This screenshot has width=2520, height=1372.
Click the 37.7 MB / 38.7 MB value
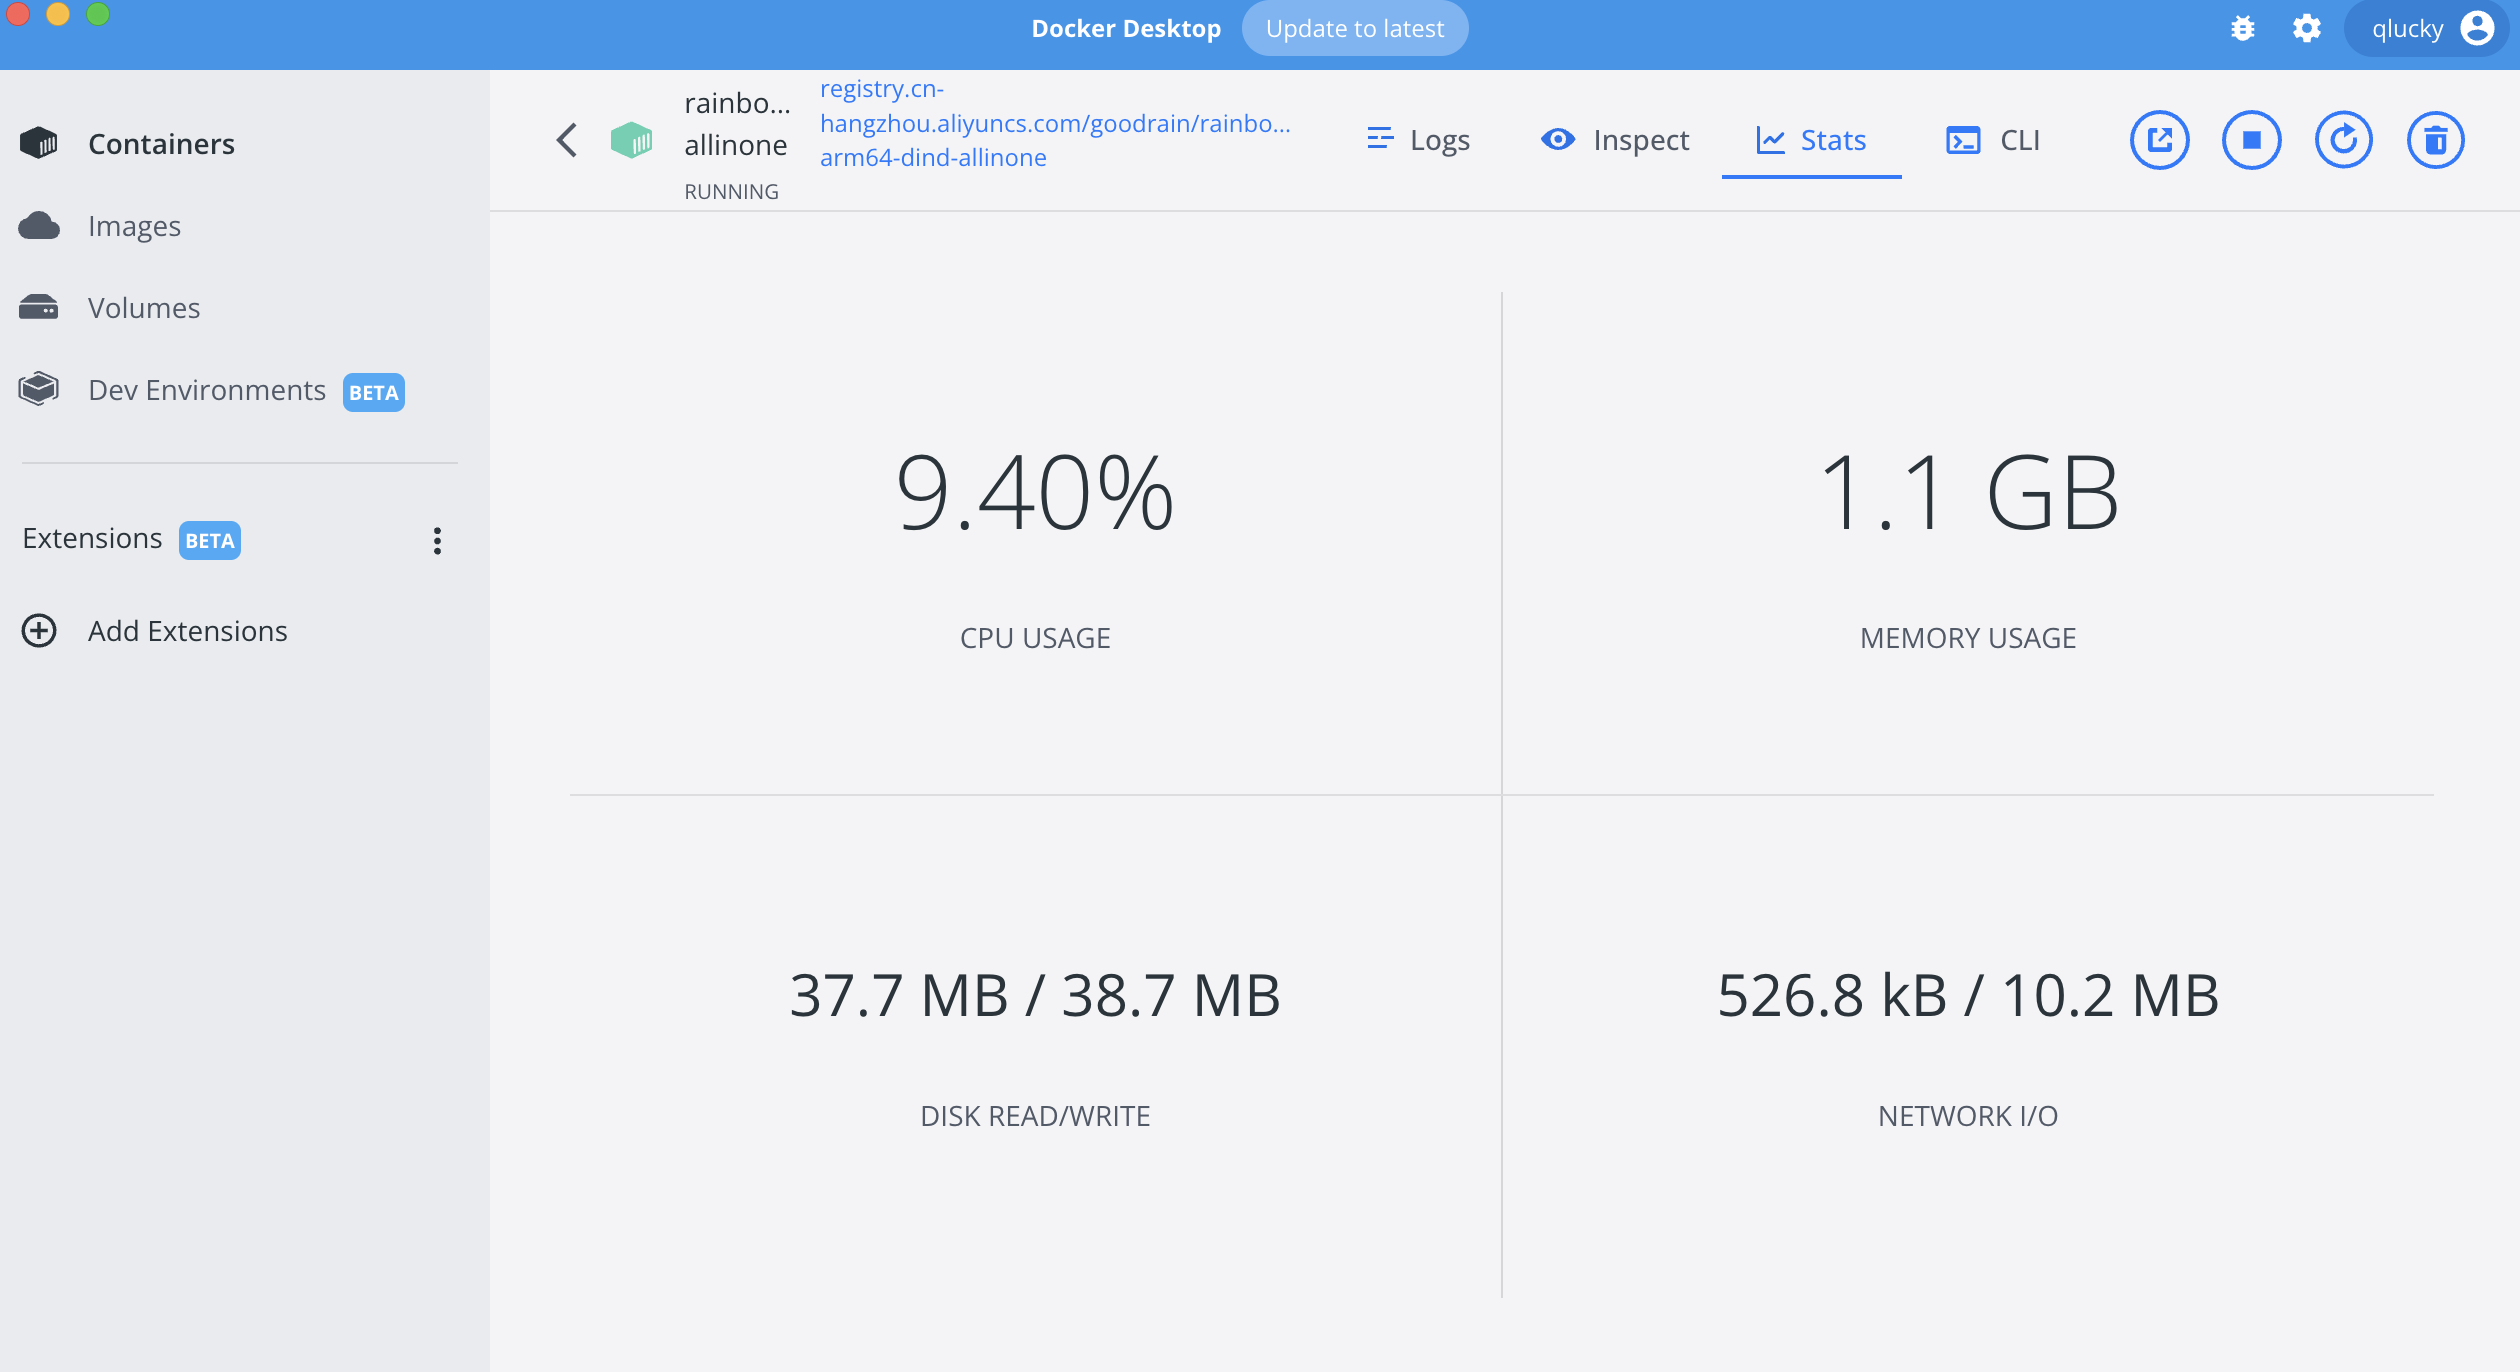pyautogui.click(x=1035, y=995)
